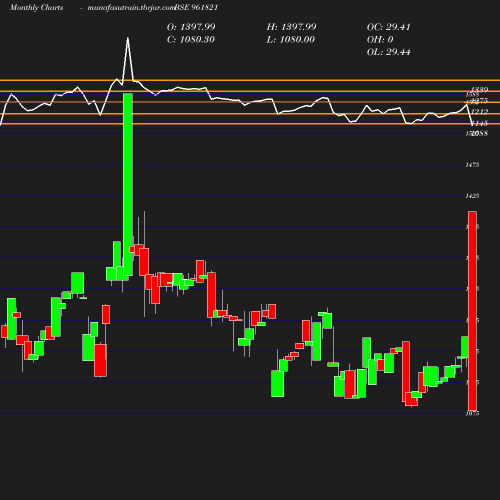Screen dimensions: 500x500
Task: Click the tallest green candlestick
Action: tap(128, 184)
